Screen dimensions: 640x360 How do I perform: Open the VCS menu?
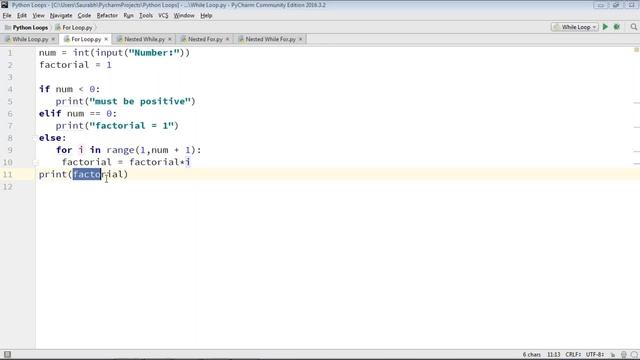pos(163,16)
